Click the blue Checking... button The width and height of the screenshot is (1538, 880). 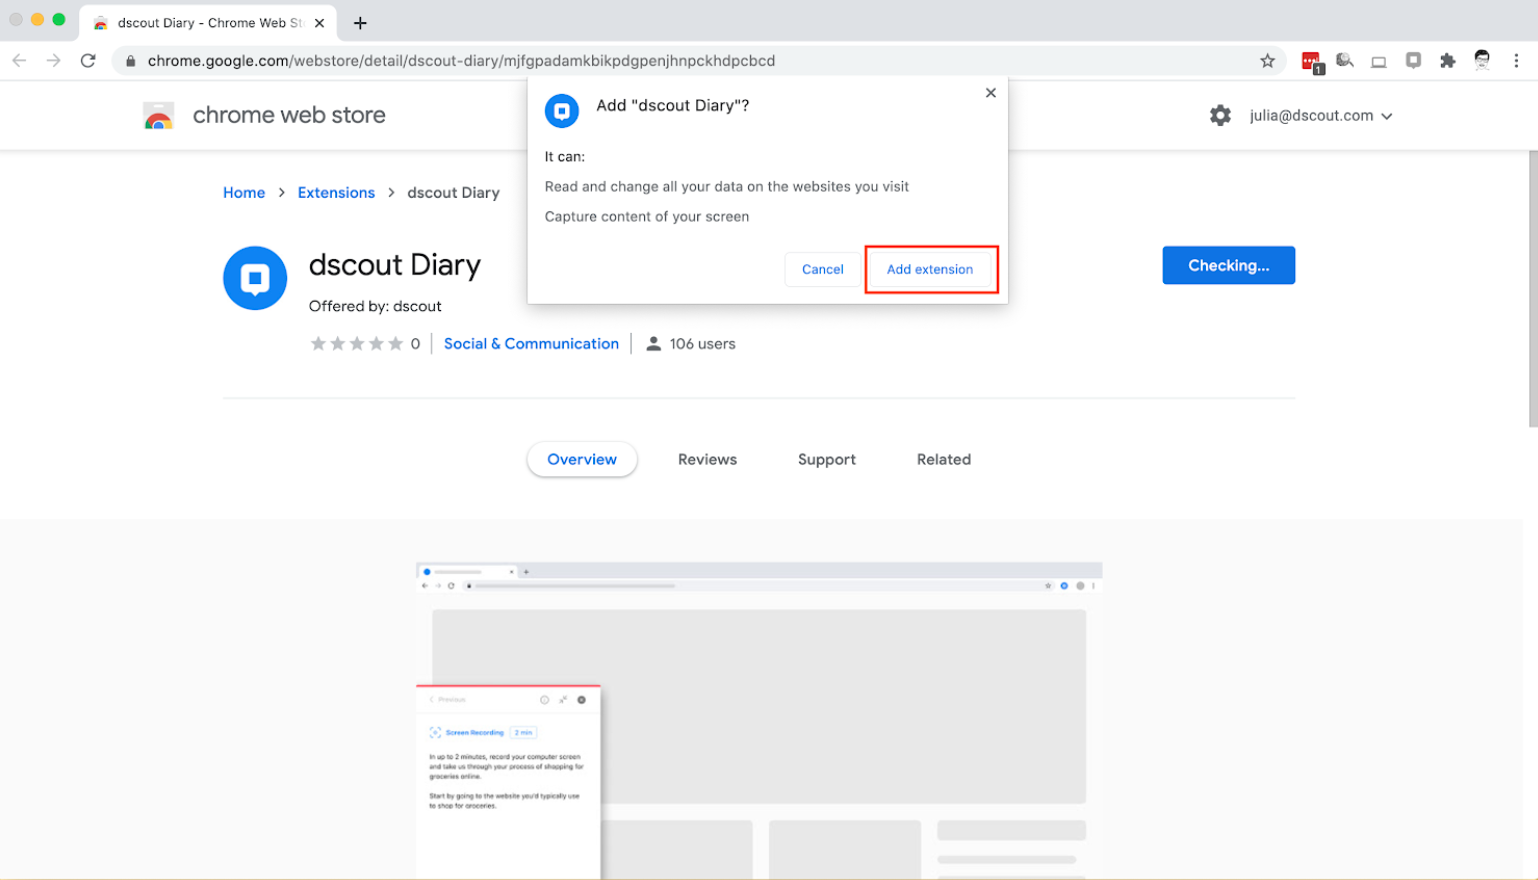pos(1228,265)
